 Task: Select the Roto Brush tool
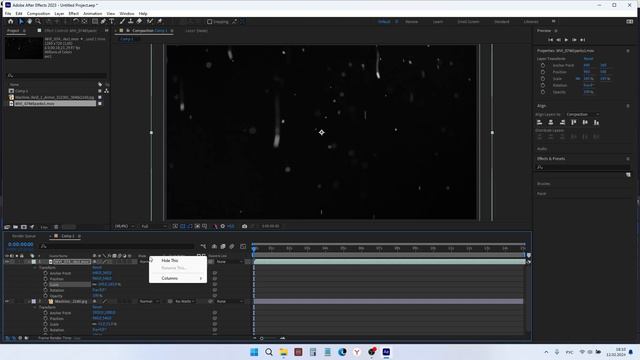150,21
